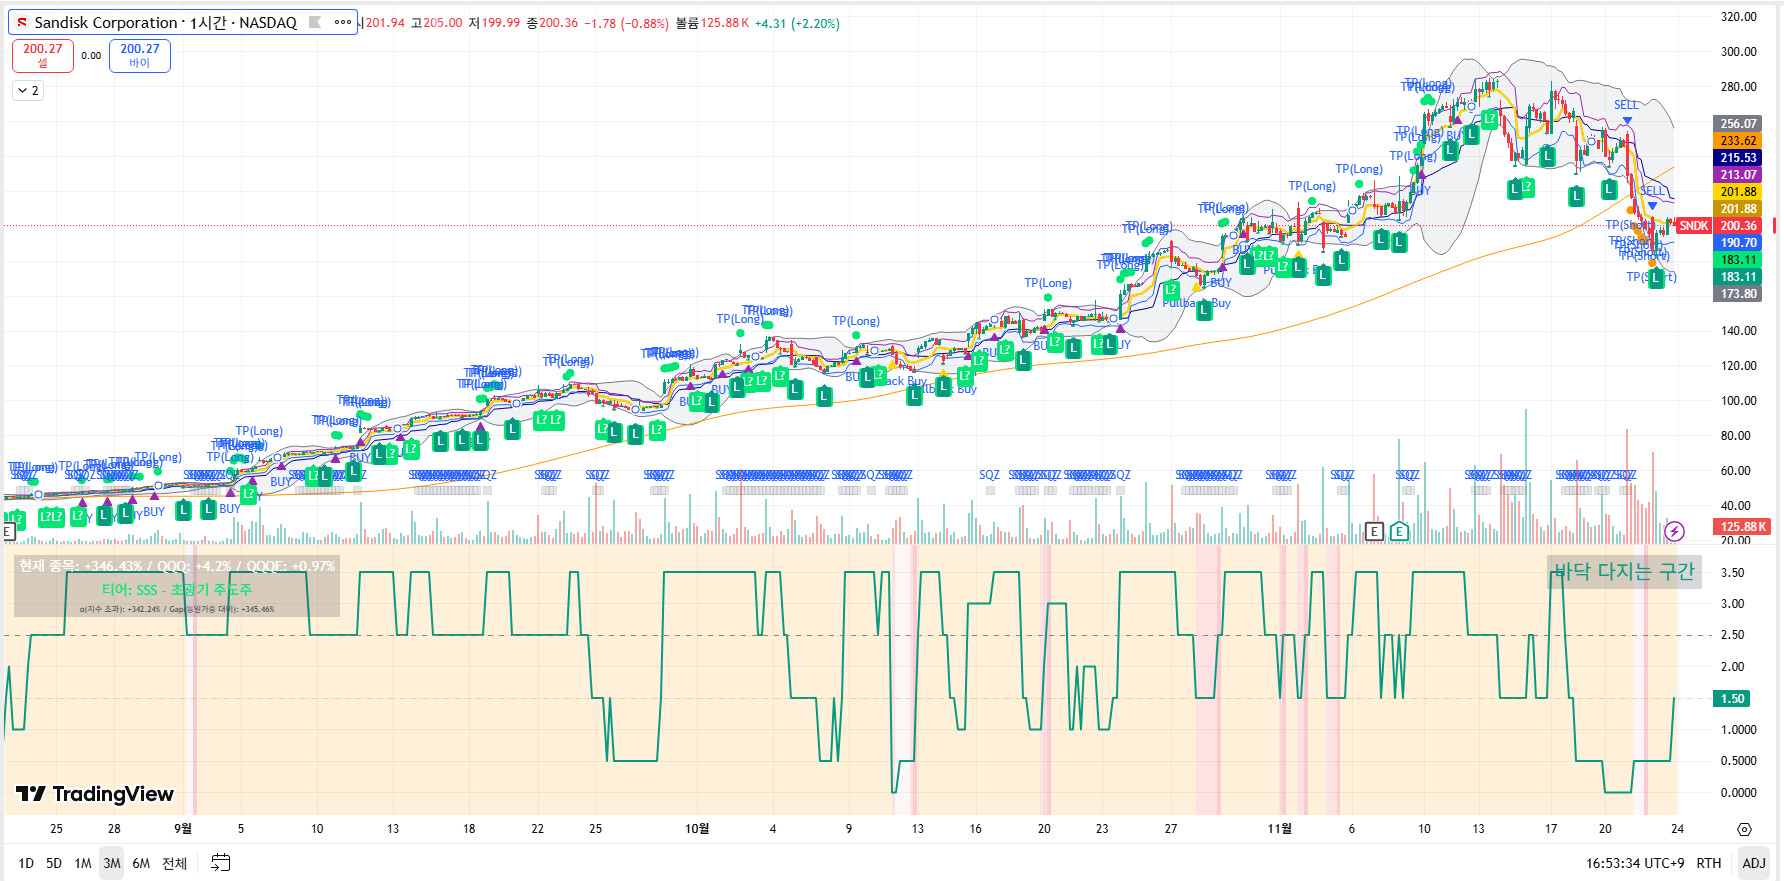Open timezone menu showing UTC+9

[x=1634, y=863]
